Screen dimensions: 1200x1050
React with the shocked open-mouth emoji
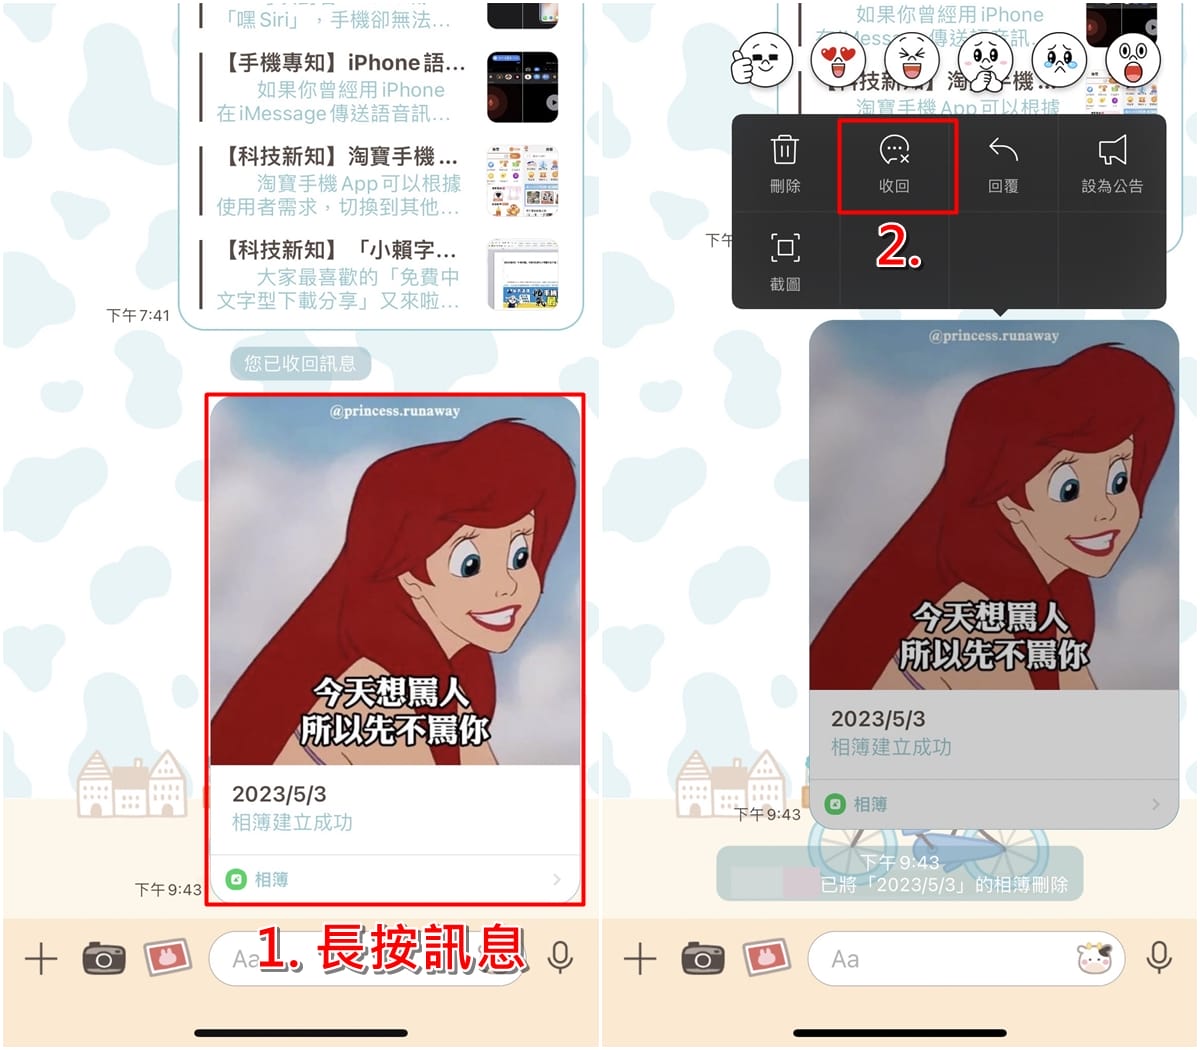coord(1133,60)
